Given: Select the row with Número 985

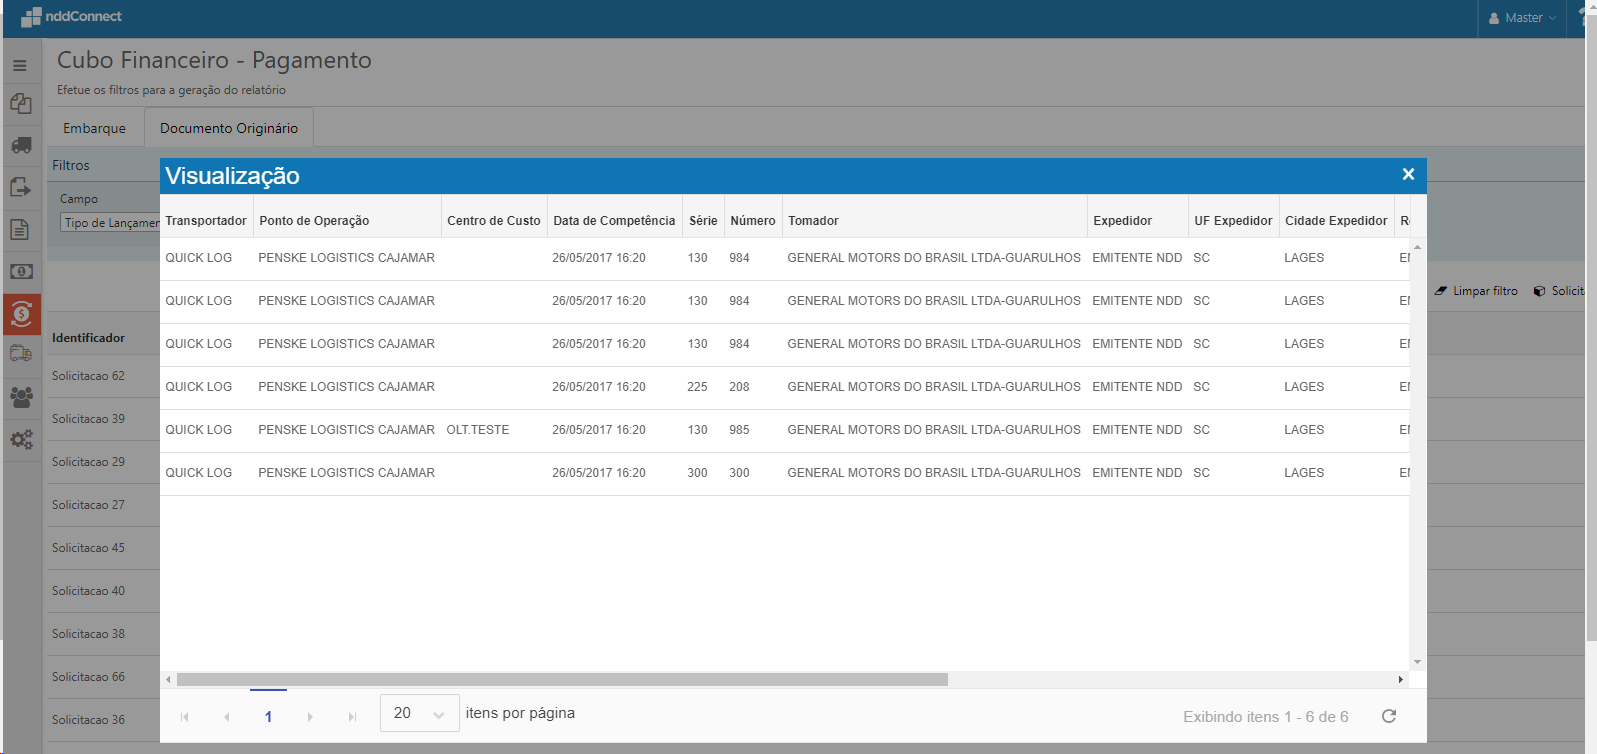Looking at the screenshot, I should tap(785, 430).
